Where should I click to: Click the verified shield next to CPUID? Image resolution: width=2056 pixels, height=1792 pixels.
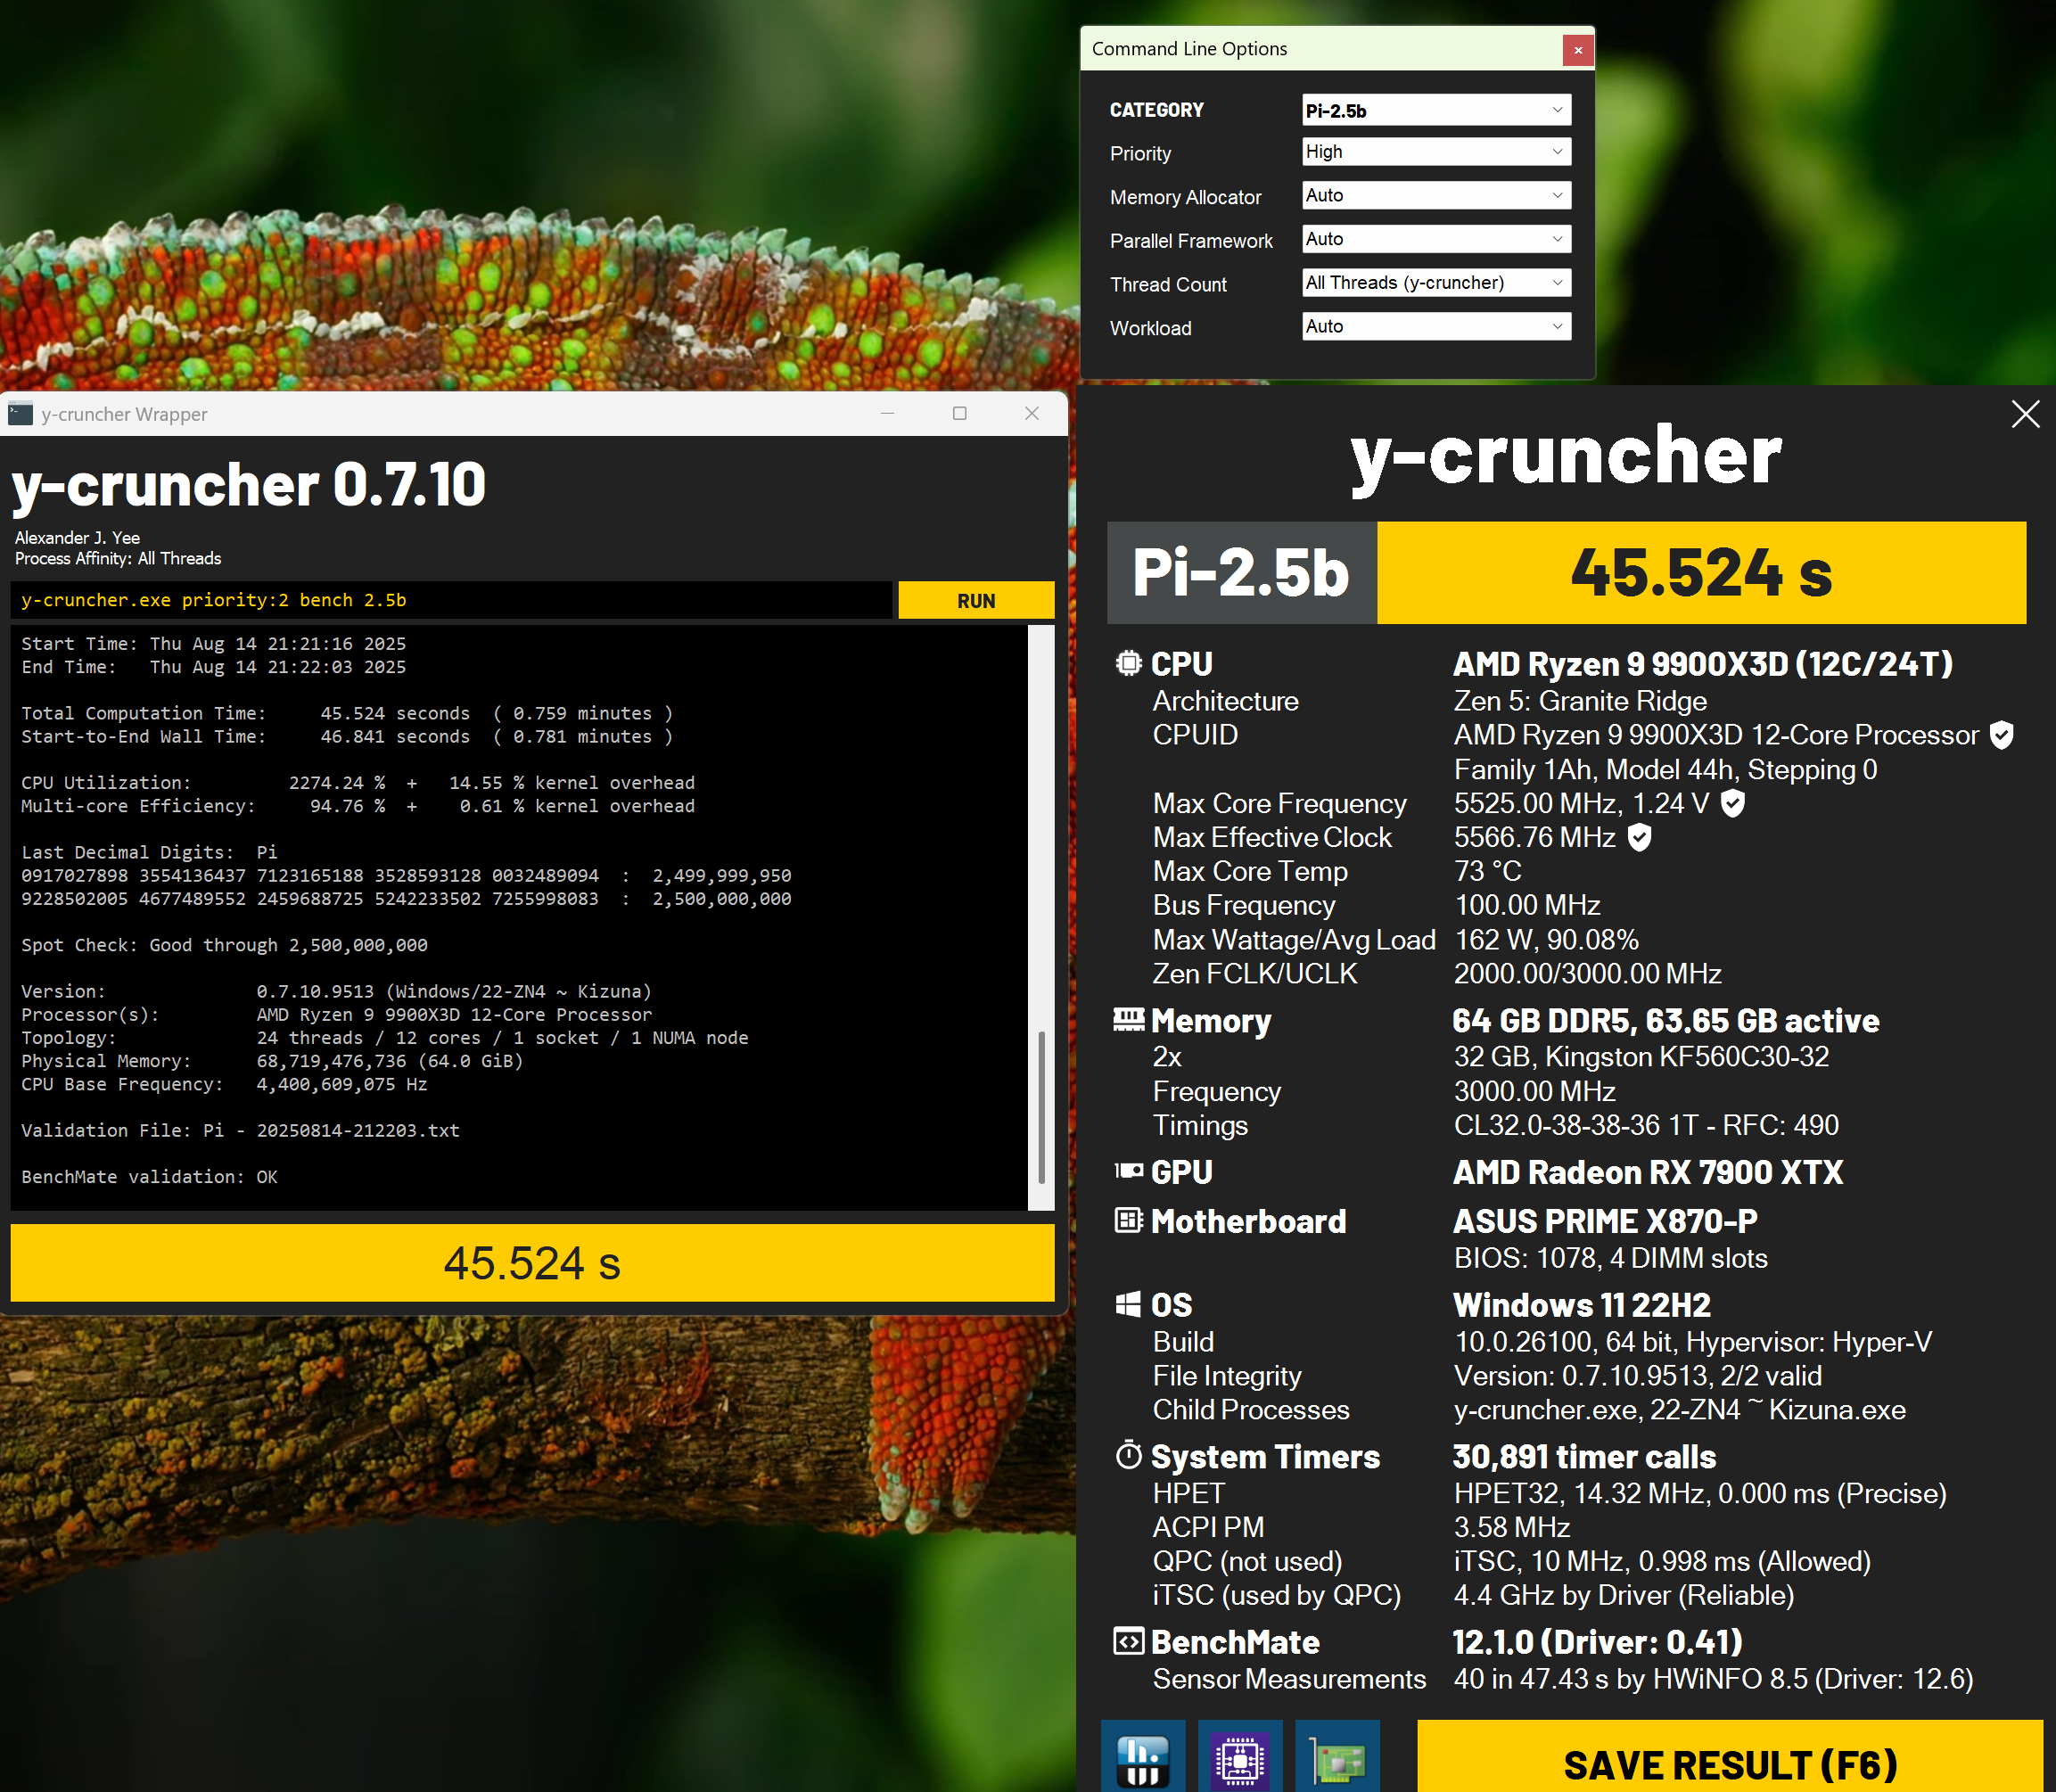[x=2001, y=735]
